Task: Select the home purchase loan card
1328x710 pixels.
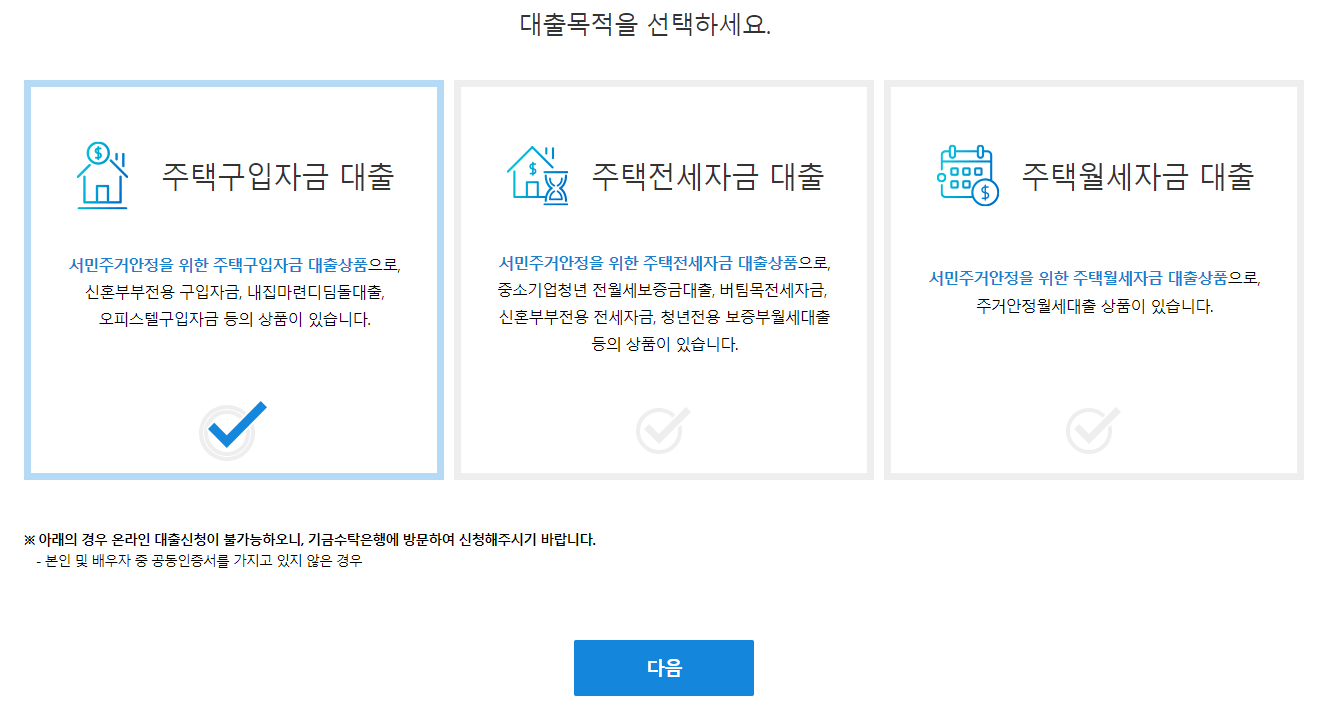Action: (x=233, y=280)
